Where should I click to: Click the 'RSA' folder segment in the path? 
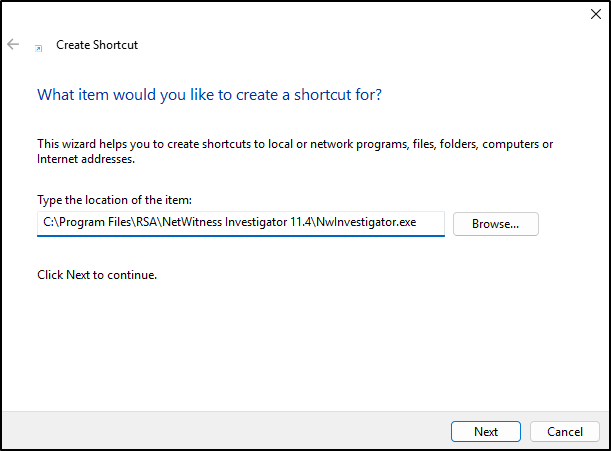[147, 222]
